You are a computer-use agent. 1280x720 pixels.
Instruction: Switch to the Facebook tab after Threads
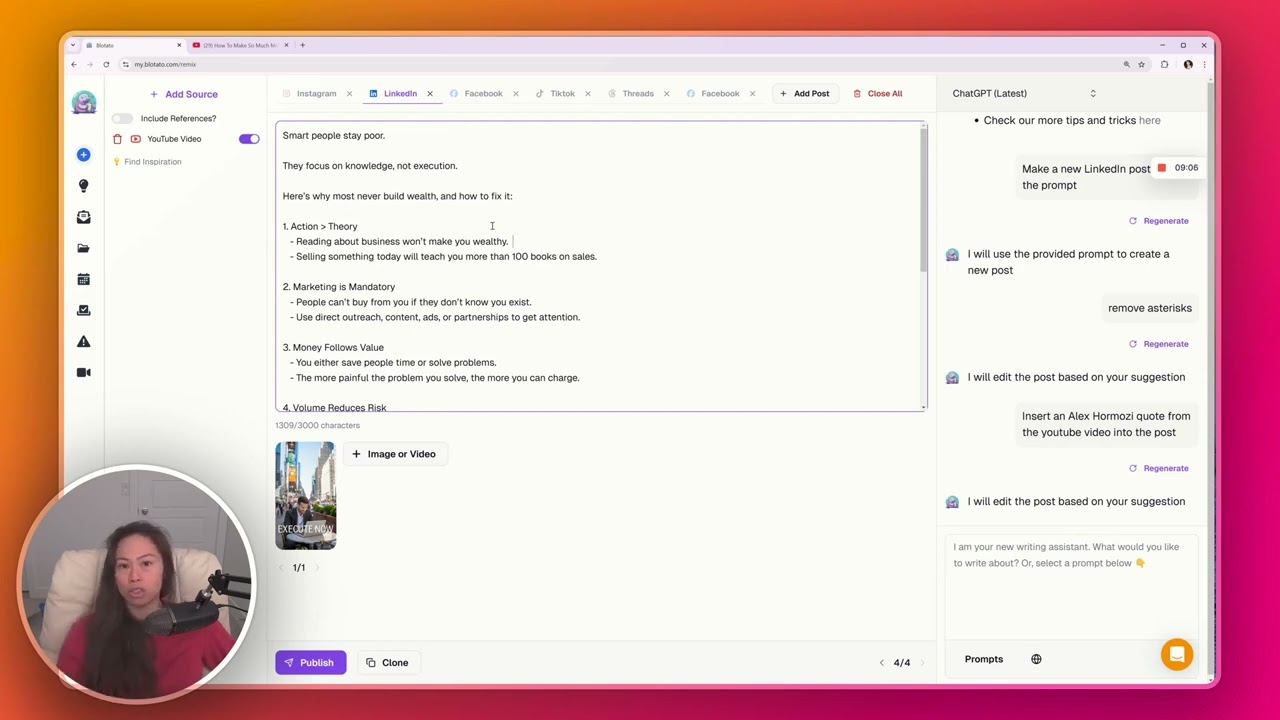click(x=713, y=94)
